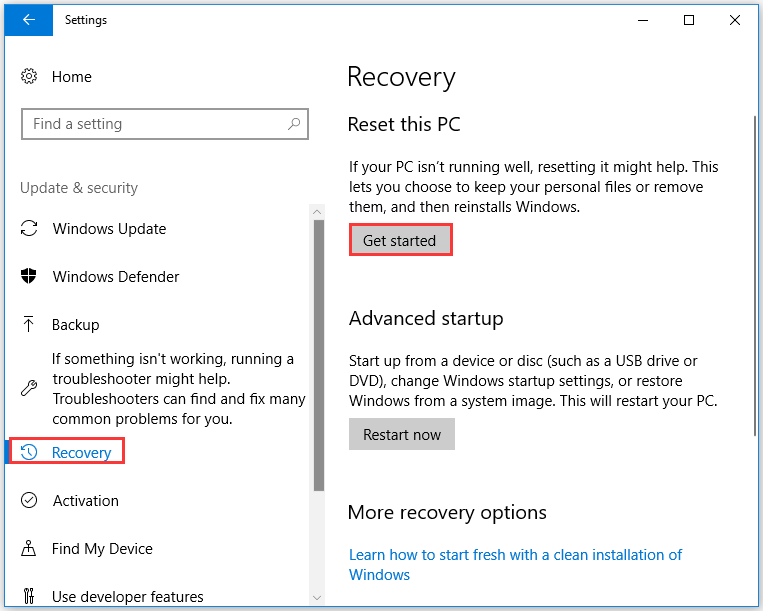Open the clean installation of Windows link
The image size is (763, 611).
[515, 564]
